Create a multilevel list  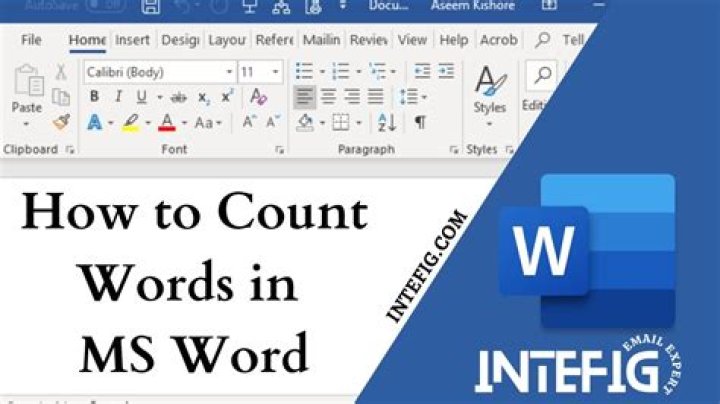pos(377,71)
